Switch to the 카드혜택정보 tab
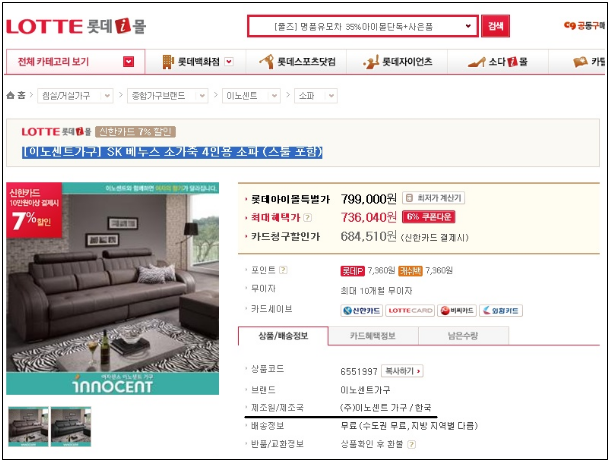609x462 pixels. point(373,336)
